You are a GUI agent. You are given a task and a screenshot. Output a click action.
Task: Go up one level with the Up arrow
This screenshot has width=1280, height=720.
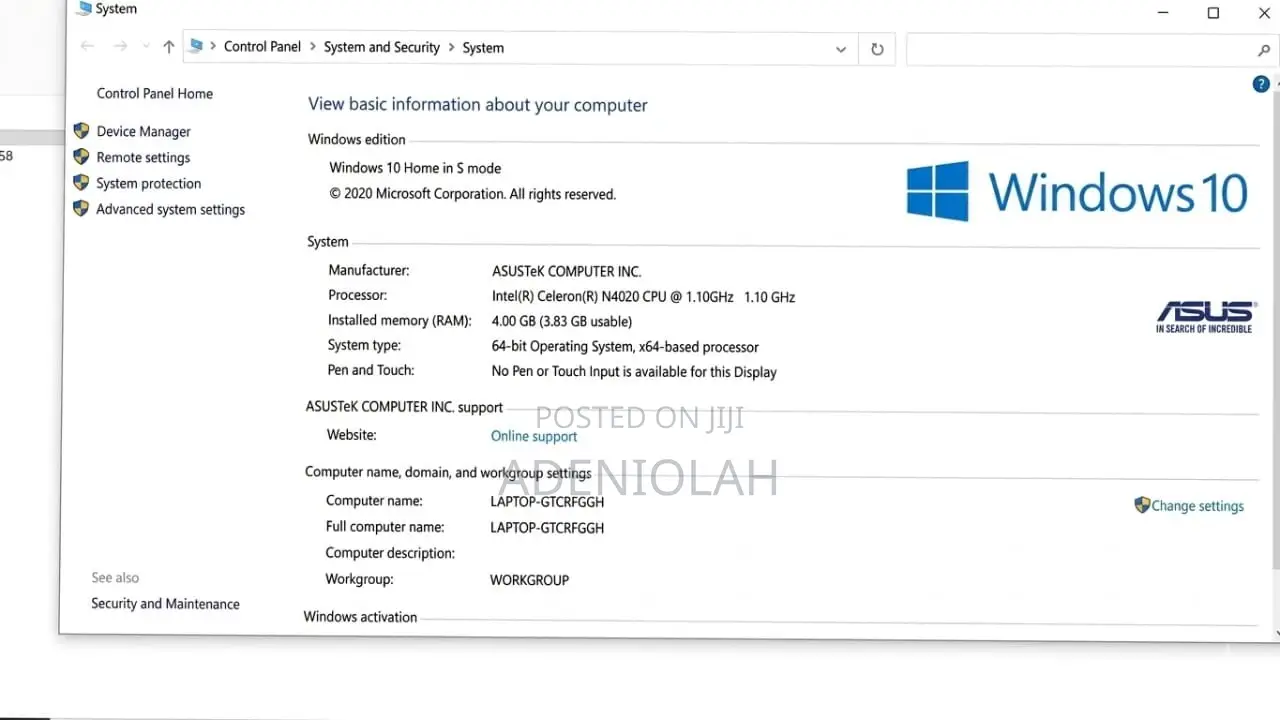168,47
